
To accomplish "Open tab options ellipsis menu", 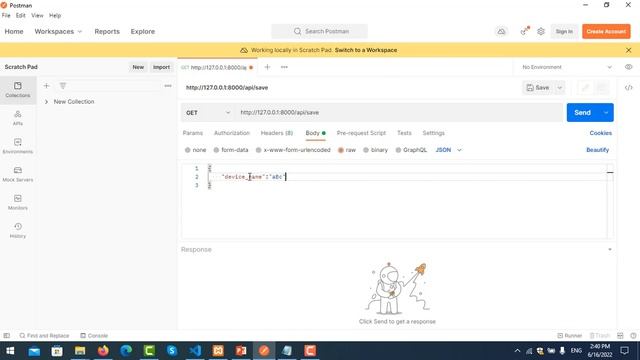I will click(284, 67).
